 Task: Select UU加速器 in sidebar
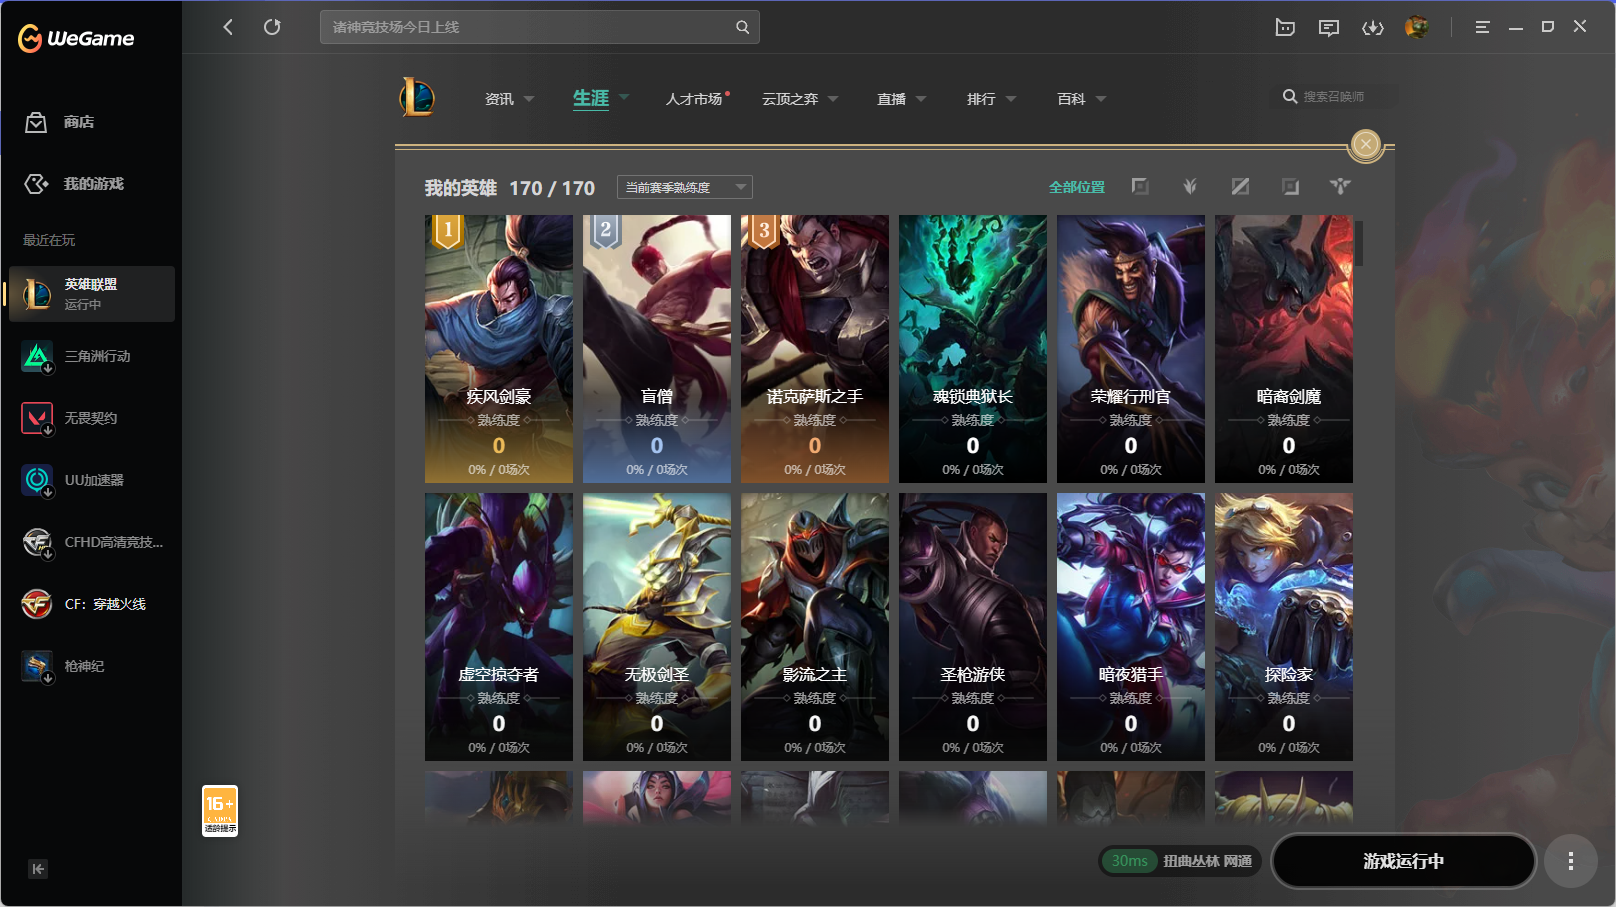click(x=92, y=480)
